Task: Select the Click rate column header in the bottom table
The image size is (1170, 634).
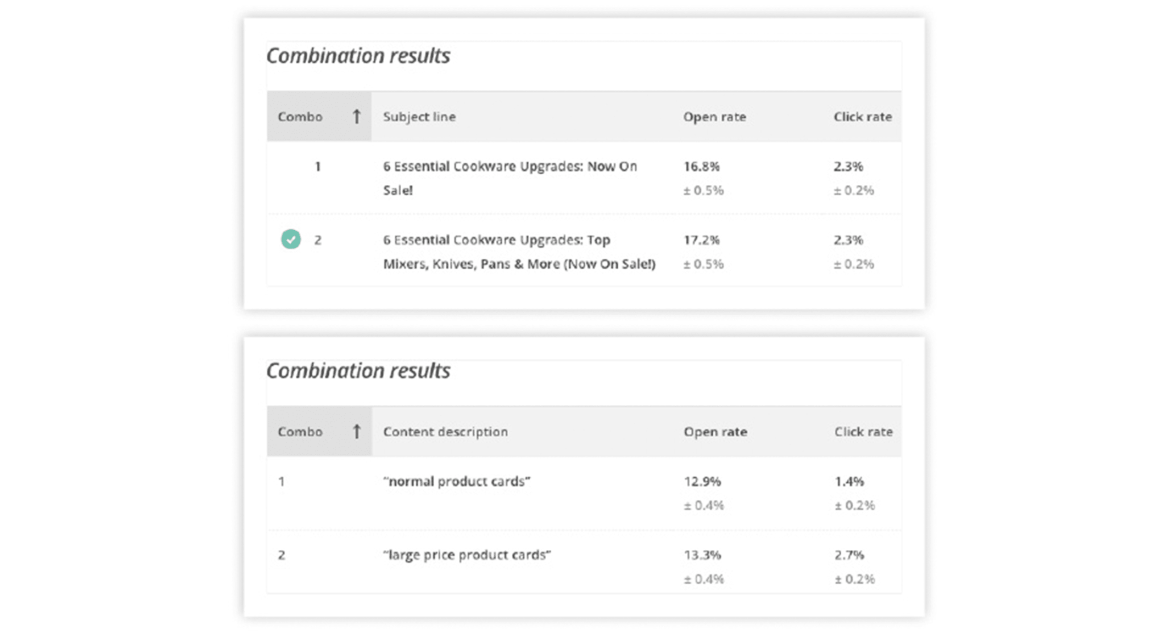Action: 862,431
